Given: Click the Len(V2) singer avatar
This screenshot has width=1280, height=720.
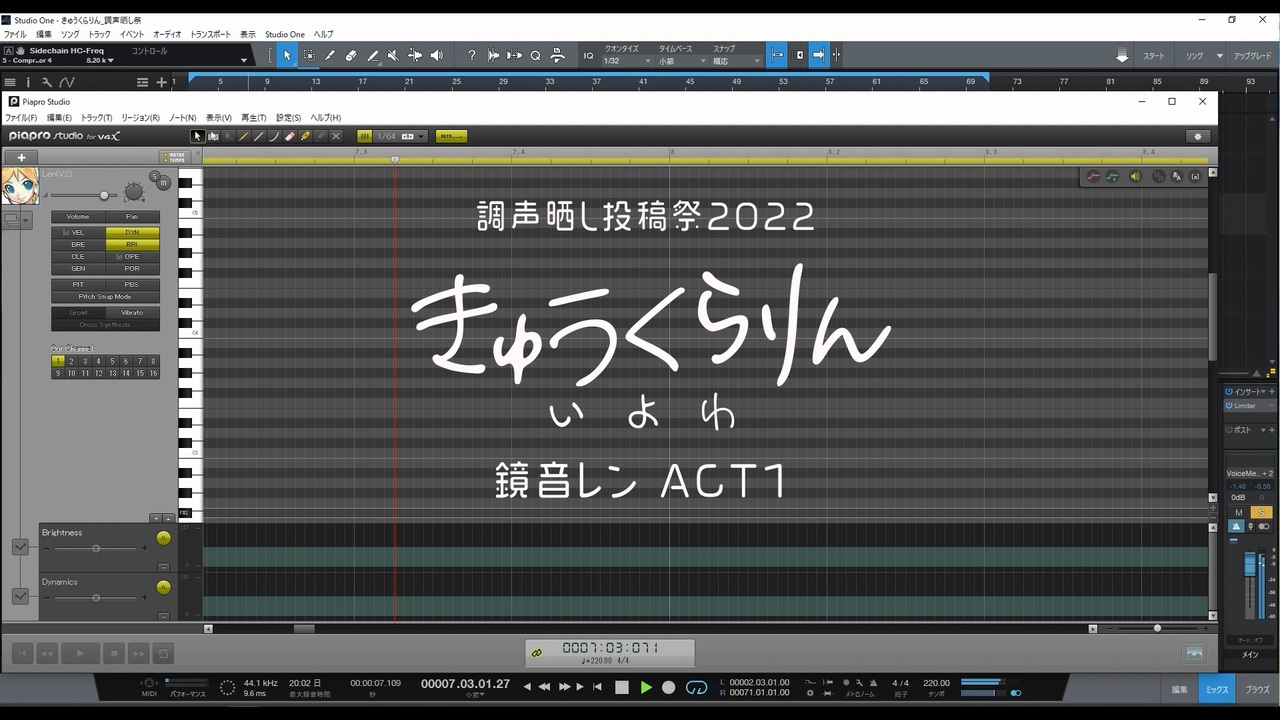Looking at the screenshot, I should (20, 186).
